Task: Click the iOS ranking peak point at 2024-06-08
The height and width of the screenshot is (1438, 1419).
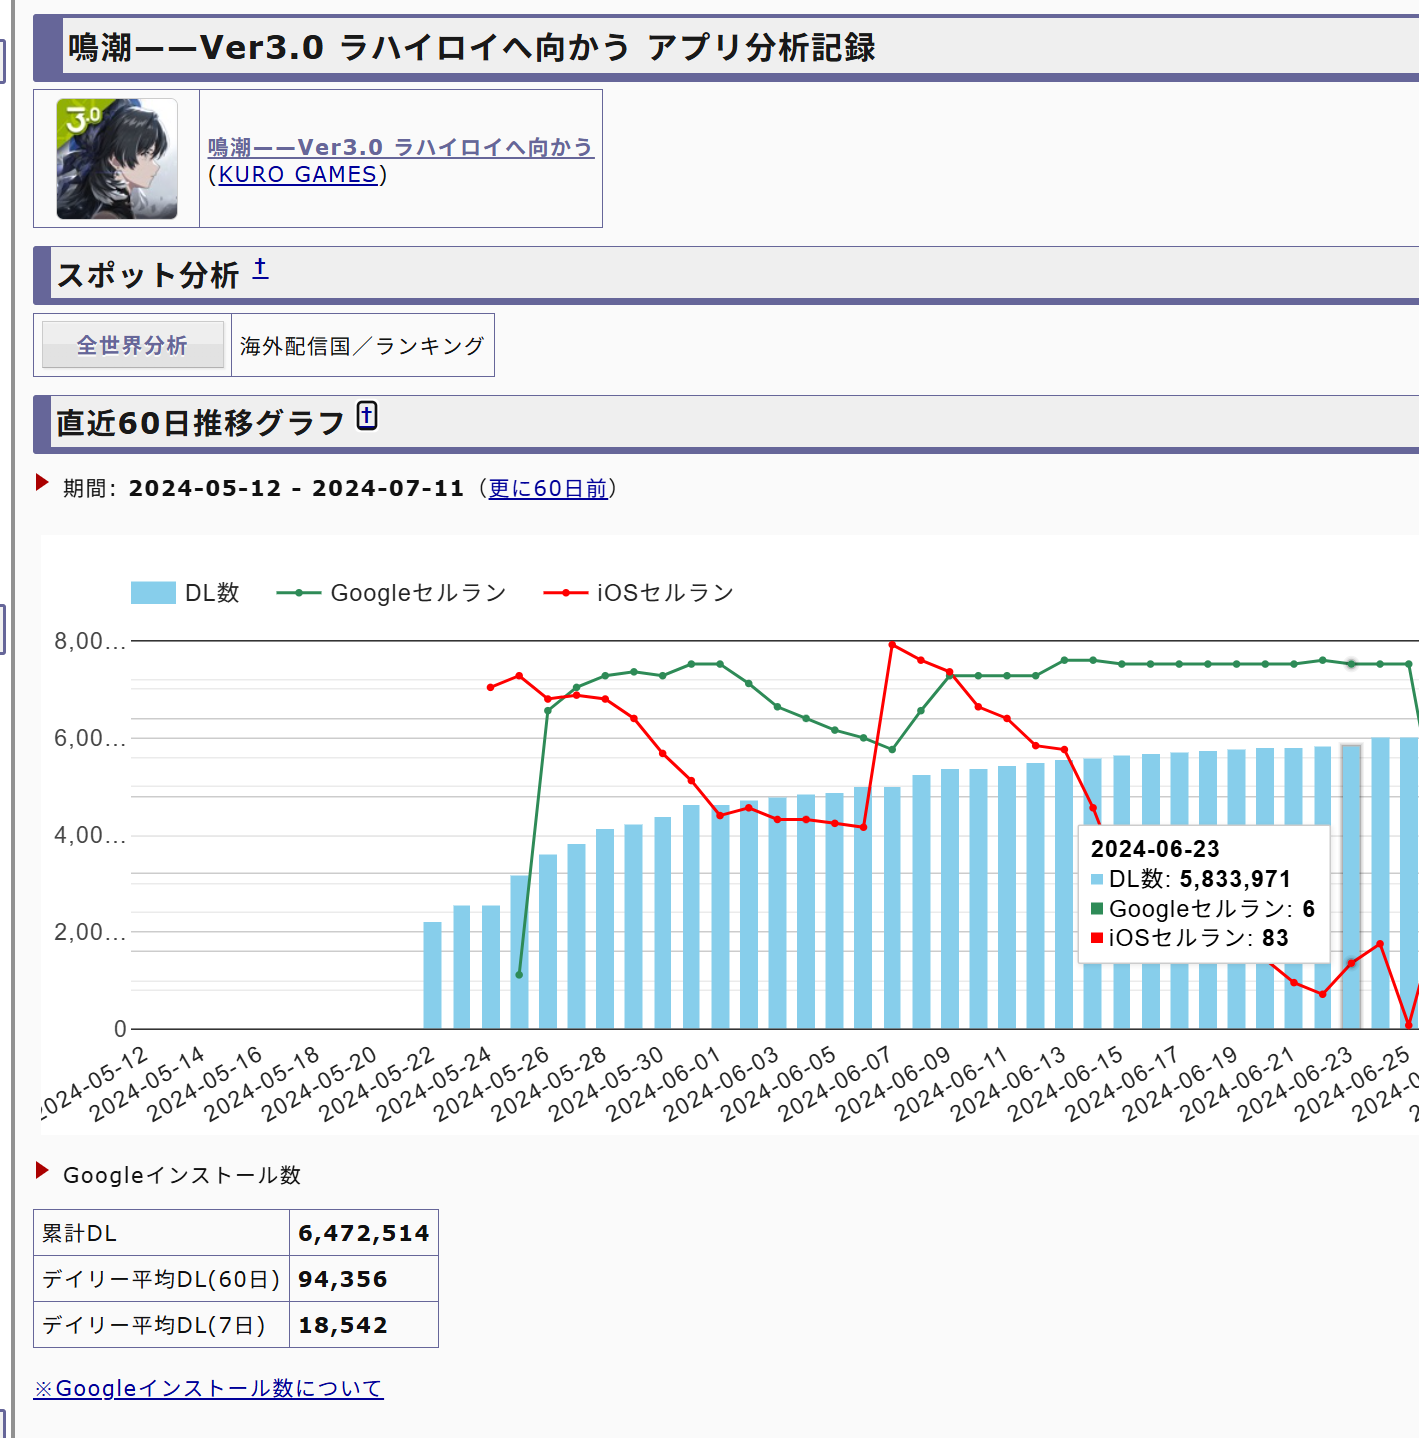Action: tap(892, 645)
